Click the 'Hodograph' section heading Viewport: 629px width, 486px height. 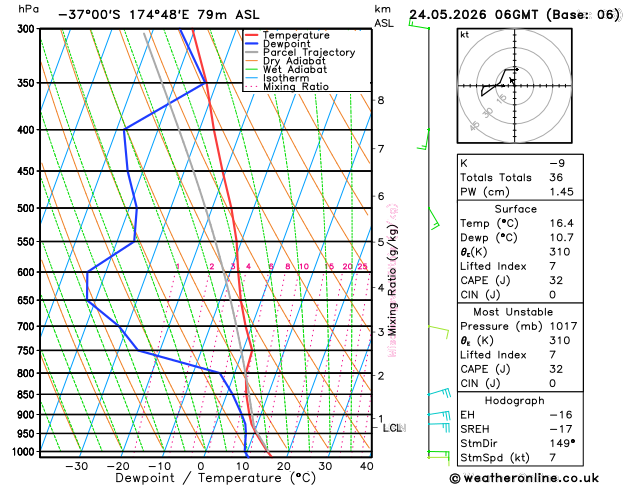515,401
